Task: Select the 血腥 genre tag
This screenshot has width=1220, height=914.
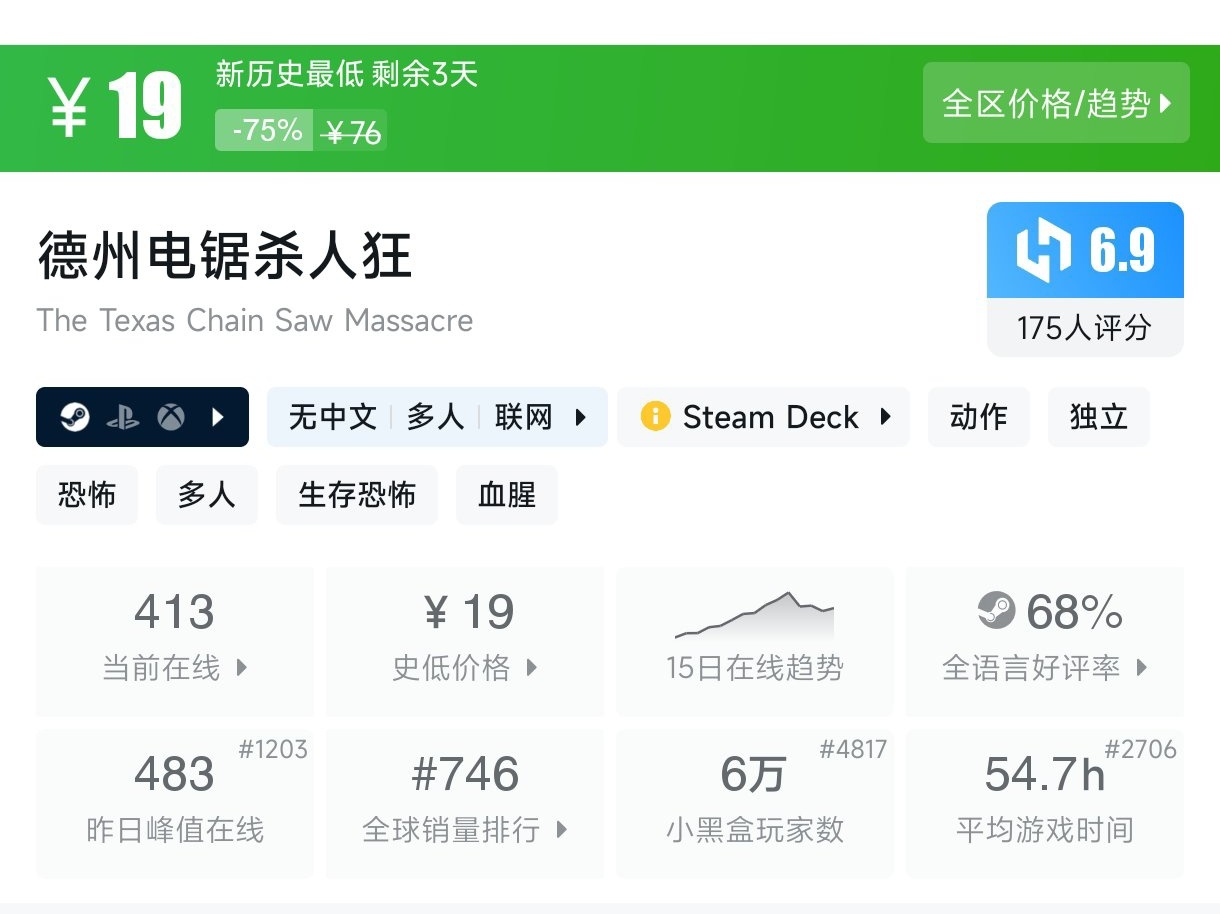Action: [507, 495]
